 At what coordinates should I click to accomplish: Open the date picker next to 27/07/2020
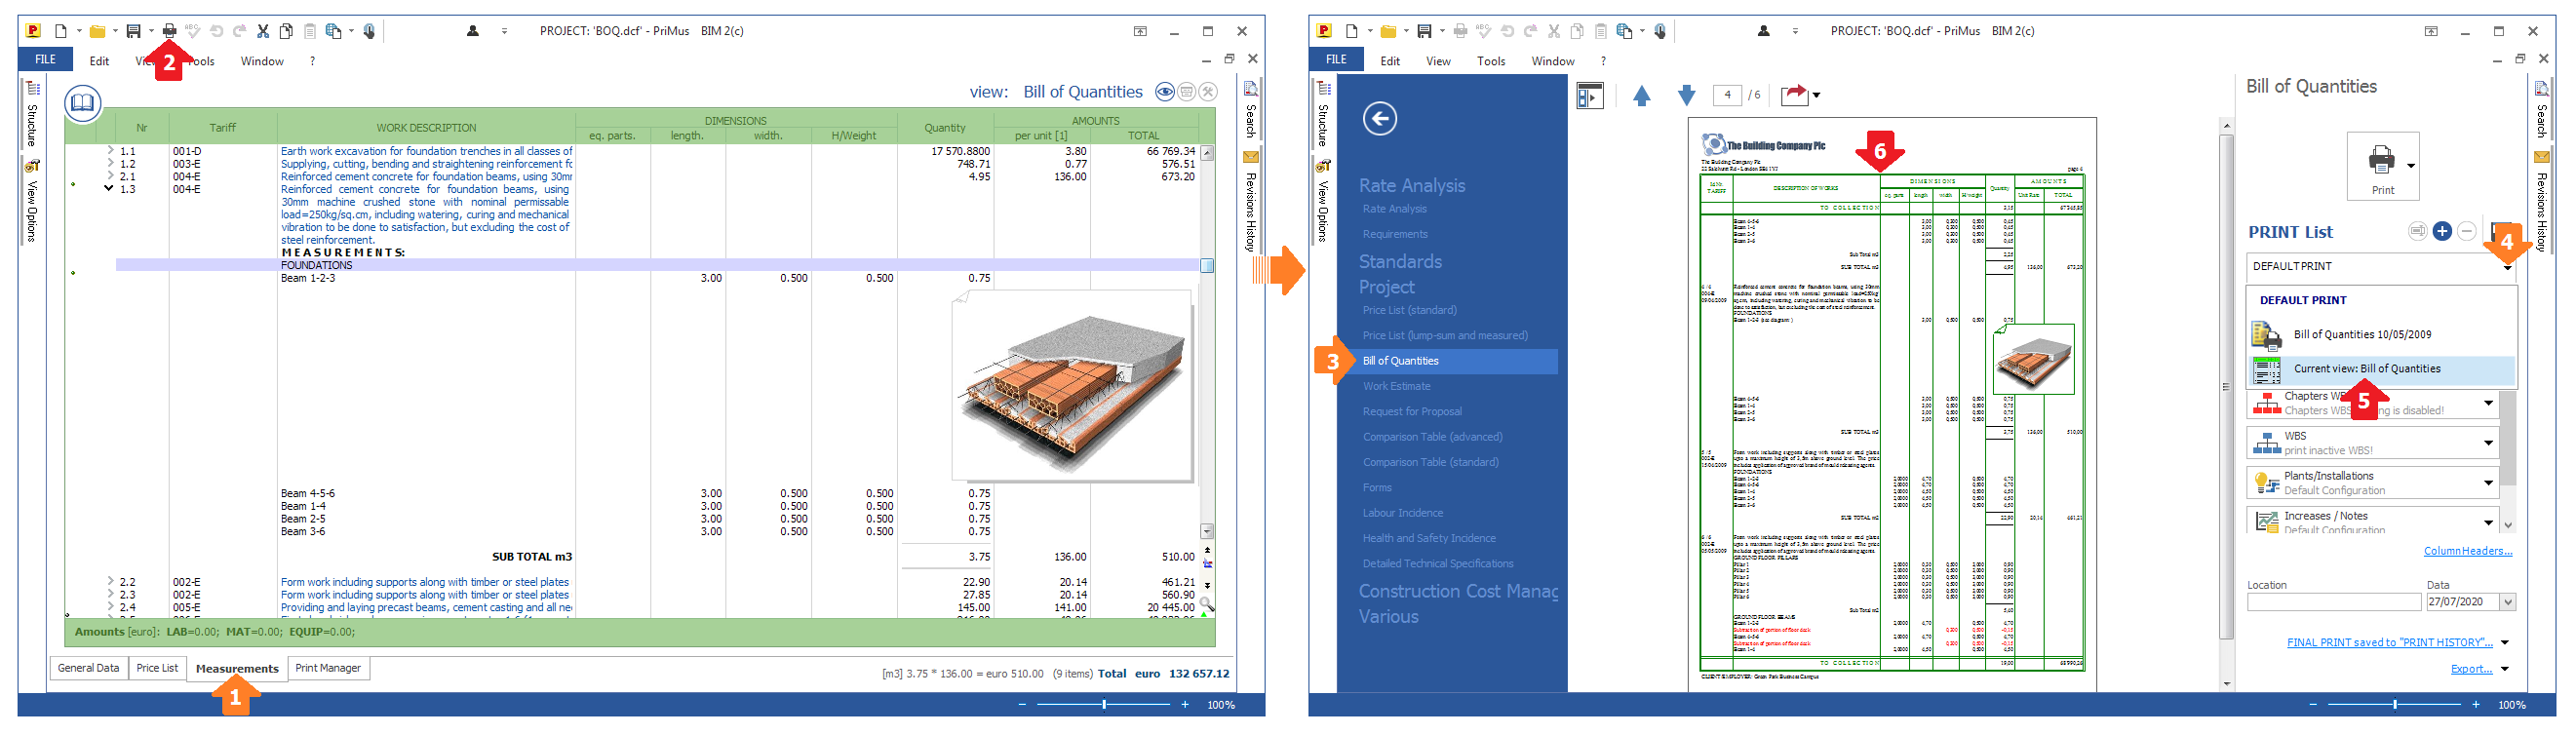(x=2508, y=602)
